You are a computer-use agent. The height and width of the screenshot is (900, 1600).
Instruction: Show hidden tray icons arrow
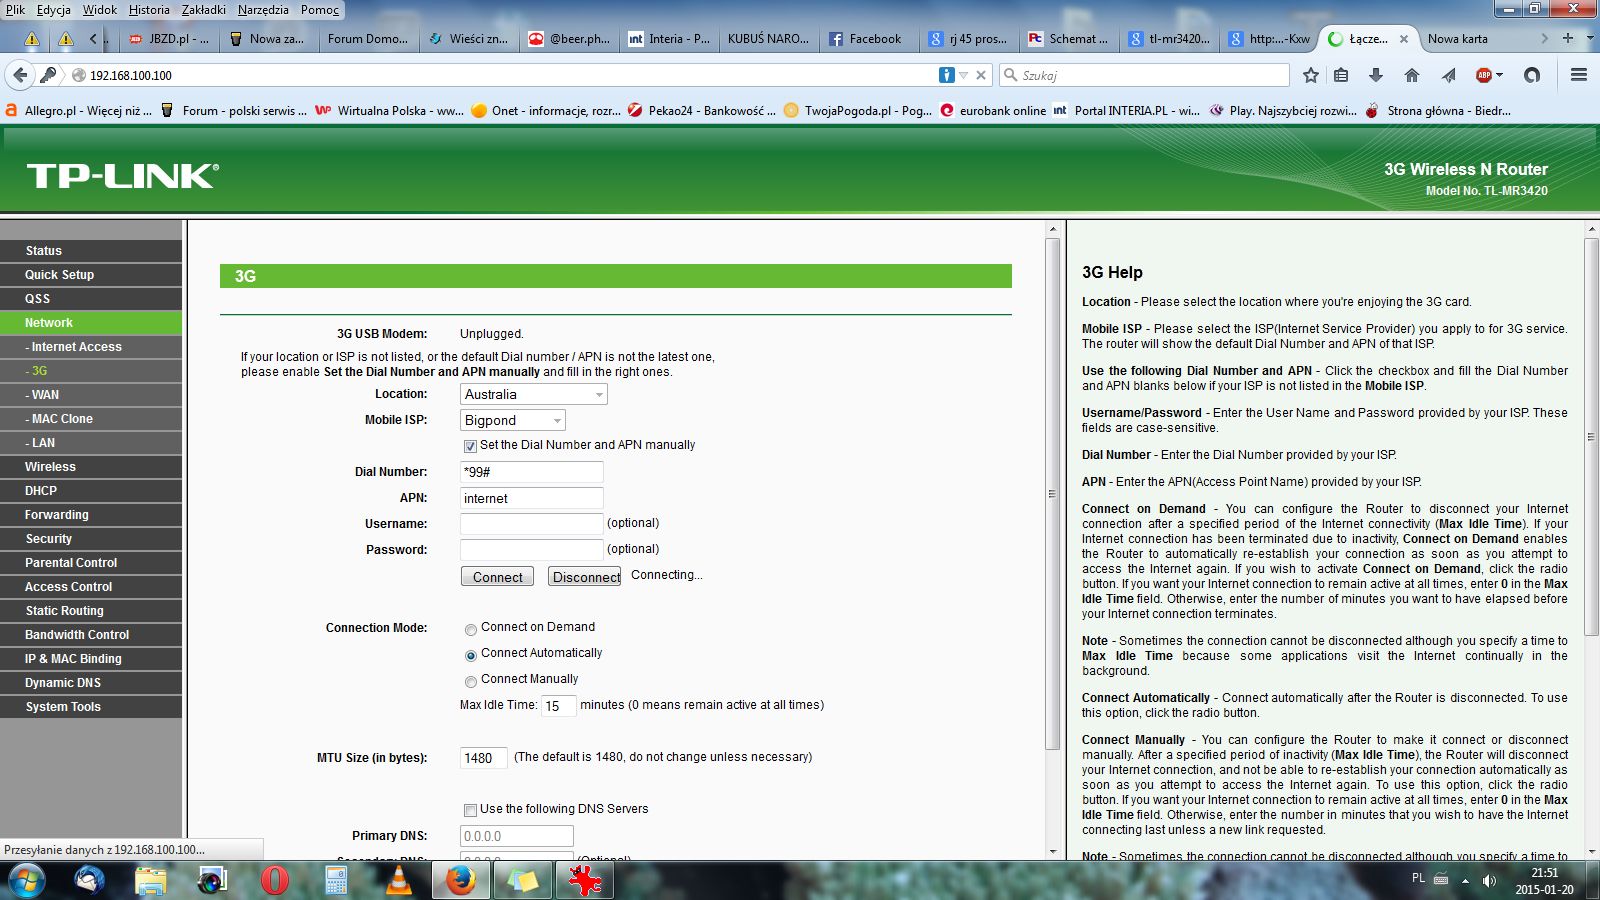(1465, 881)
